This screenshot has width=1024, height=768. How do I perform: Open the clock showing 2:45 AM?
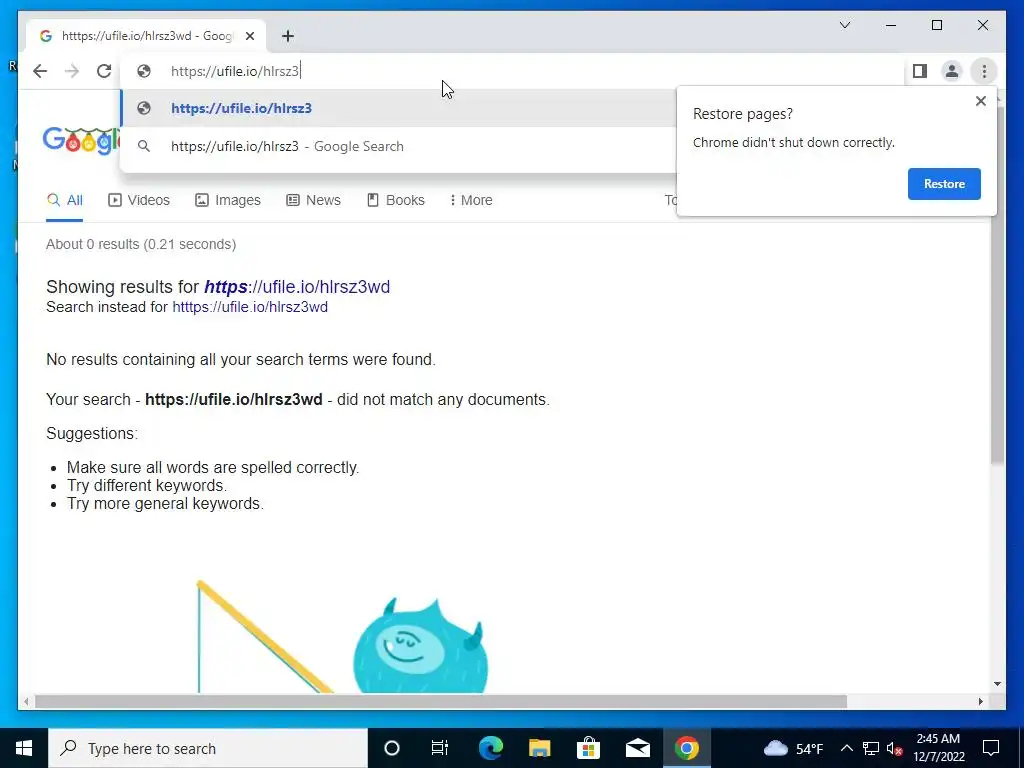(938, 748)
